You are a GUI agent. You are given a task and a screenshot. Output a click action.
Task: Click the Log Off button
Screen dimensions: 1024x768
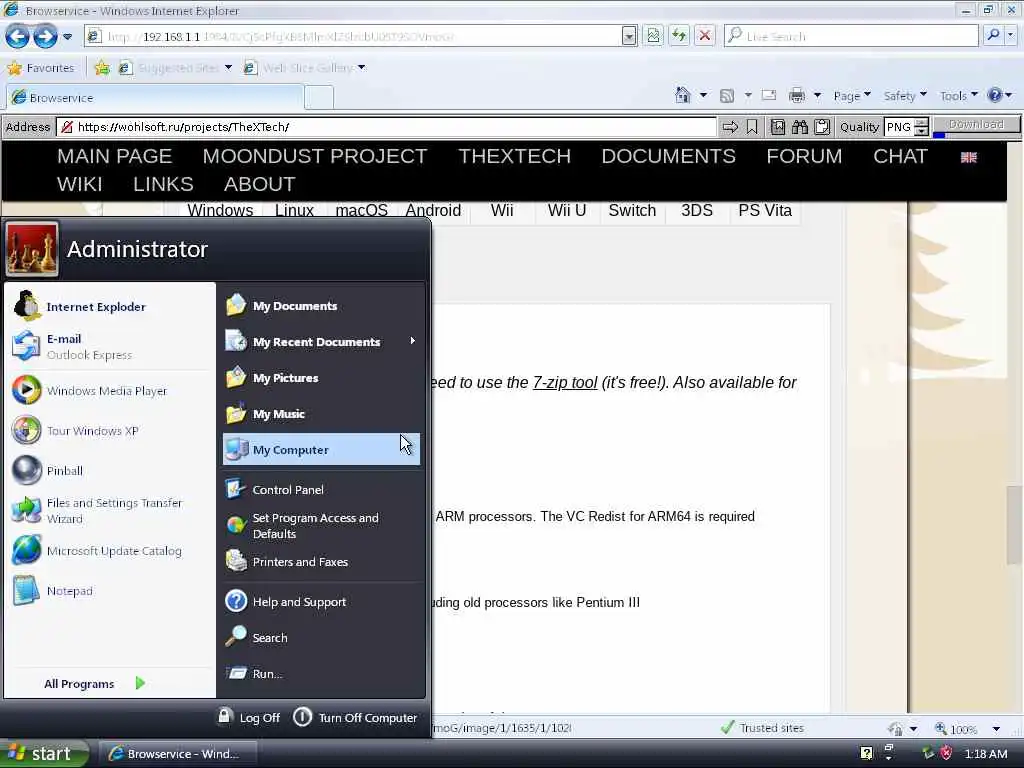249,717
